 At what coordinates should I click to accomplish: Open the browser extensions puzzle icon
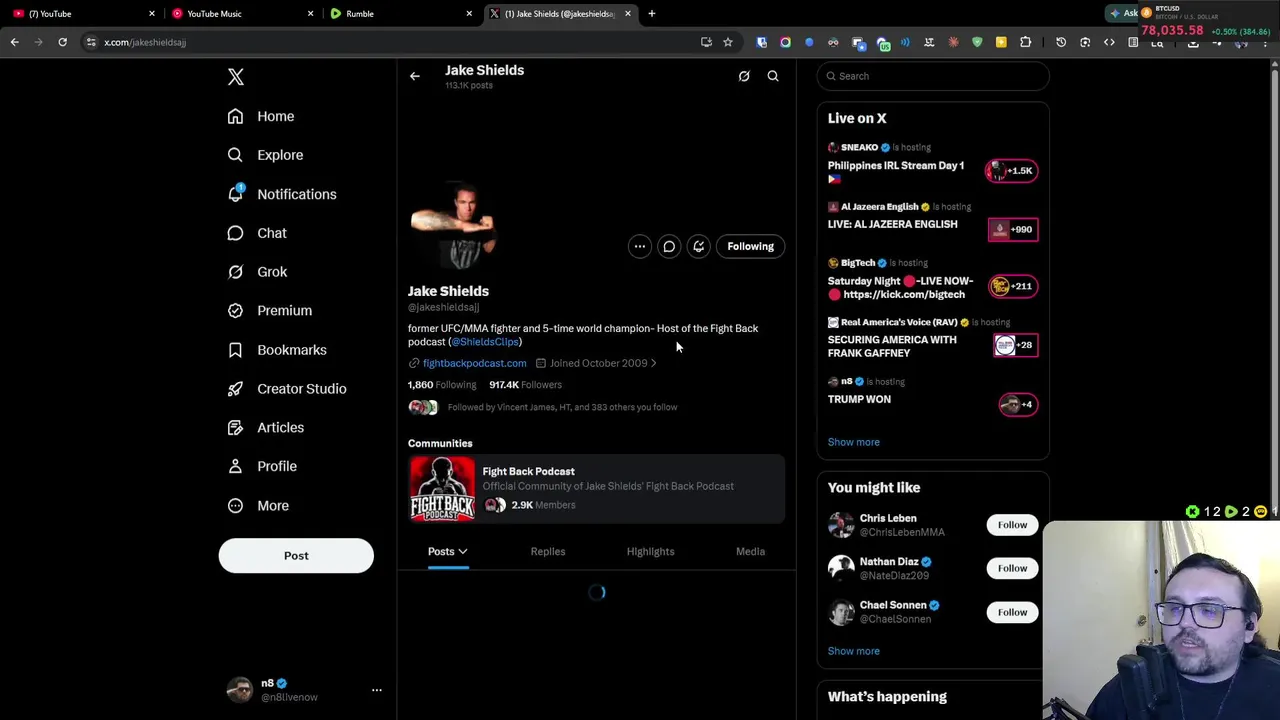(x=1025, y=42)
